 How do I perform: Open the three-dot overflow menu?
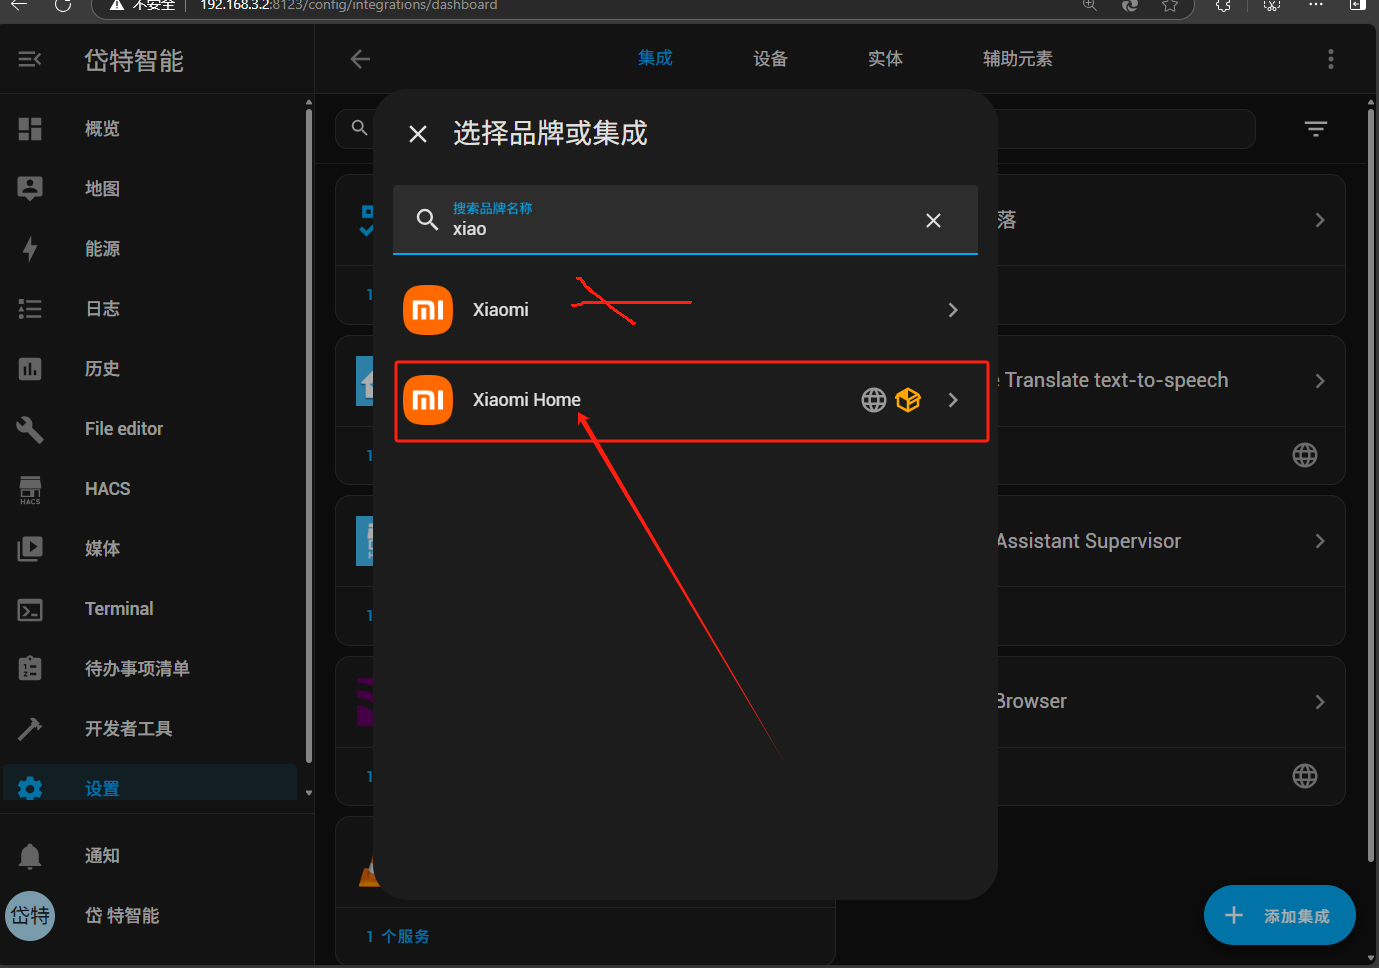pyautogui.click(x=1330, y=59)
